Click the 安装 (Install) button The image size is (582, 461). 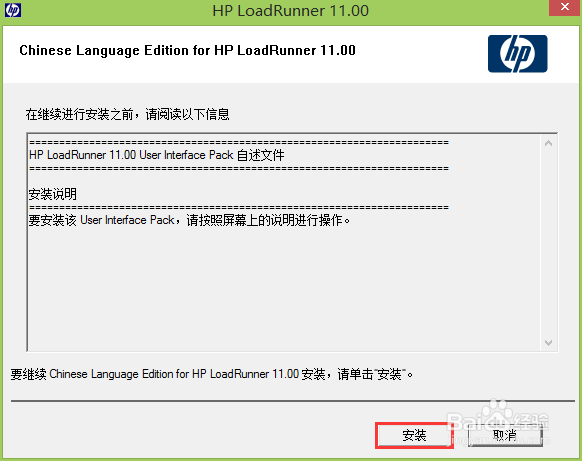414,435
